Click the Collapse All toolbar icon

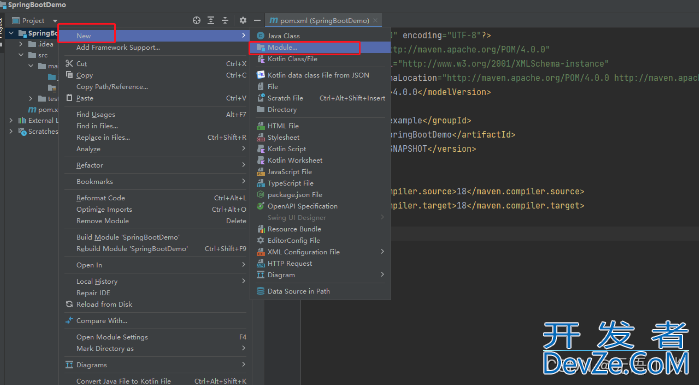tap(225, 20)
